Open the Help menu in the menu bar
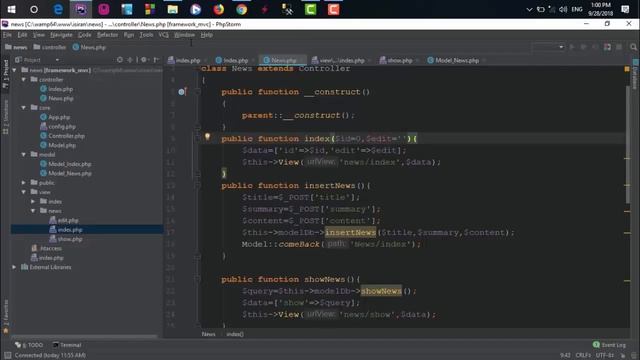This screenshot has width=640, height=360. tap(207, 35)
